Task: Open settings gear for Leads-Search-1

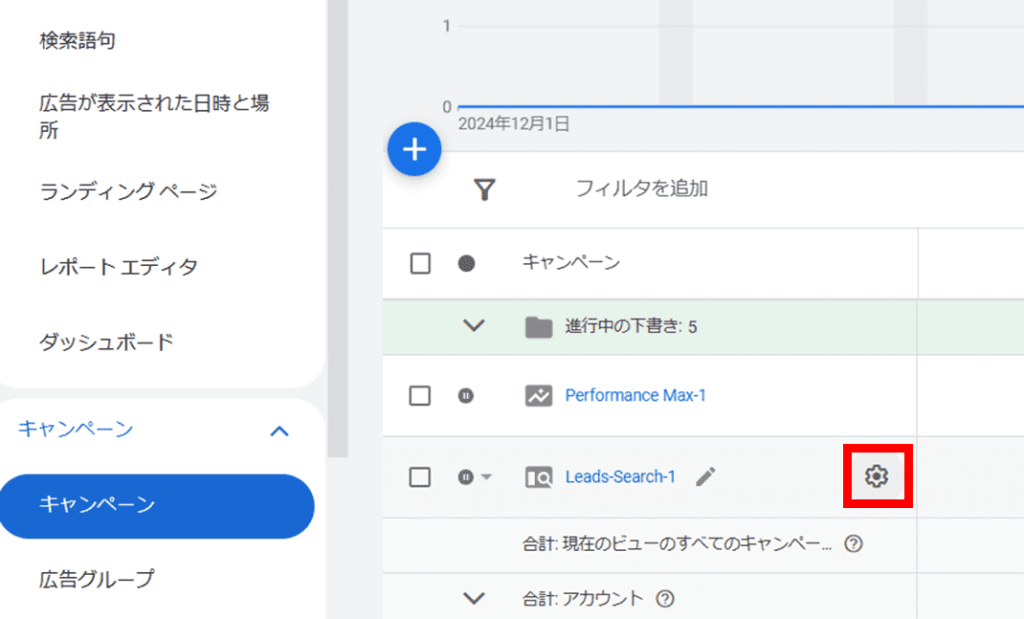Action: click(876, 476)
